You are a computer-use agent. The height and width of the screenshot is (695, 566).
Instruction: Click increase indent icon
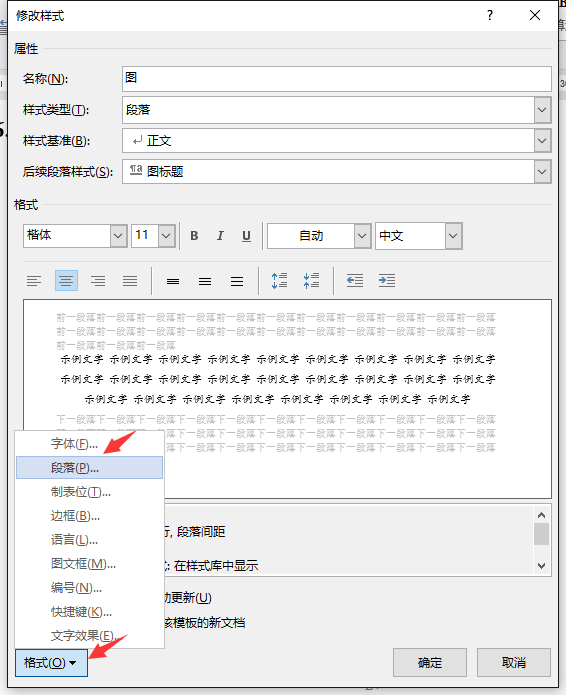387,281
